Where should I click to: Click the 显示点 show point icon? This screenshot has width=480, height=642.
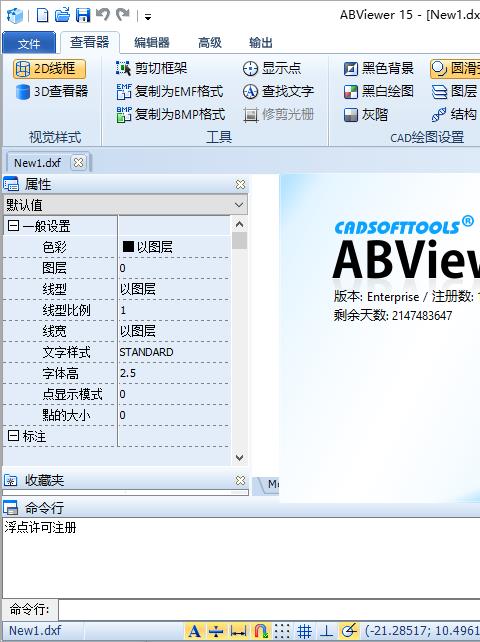(x=250, y=68)
